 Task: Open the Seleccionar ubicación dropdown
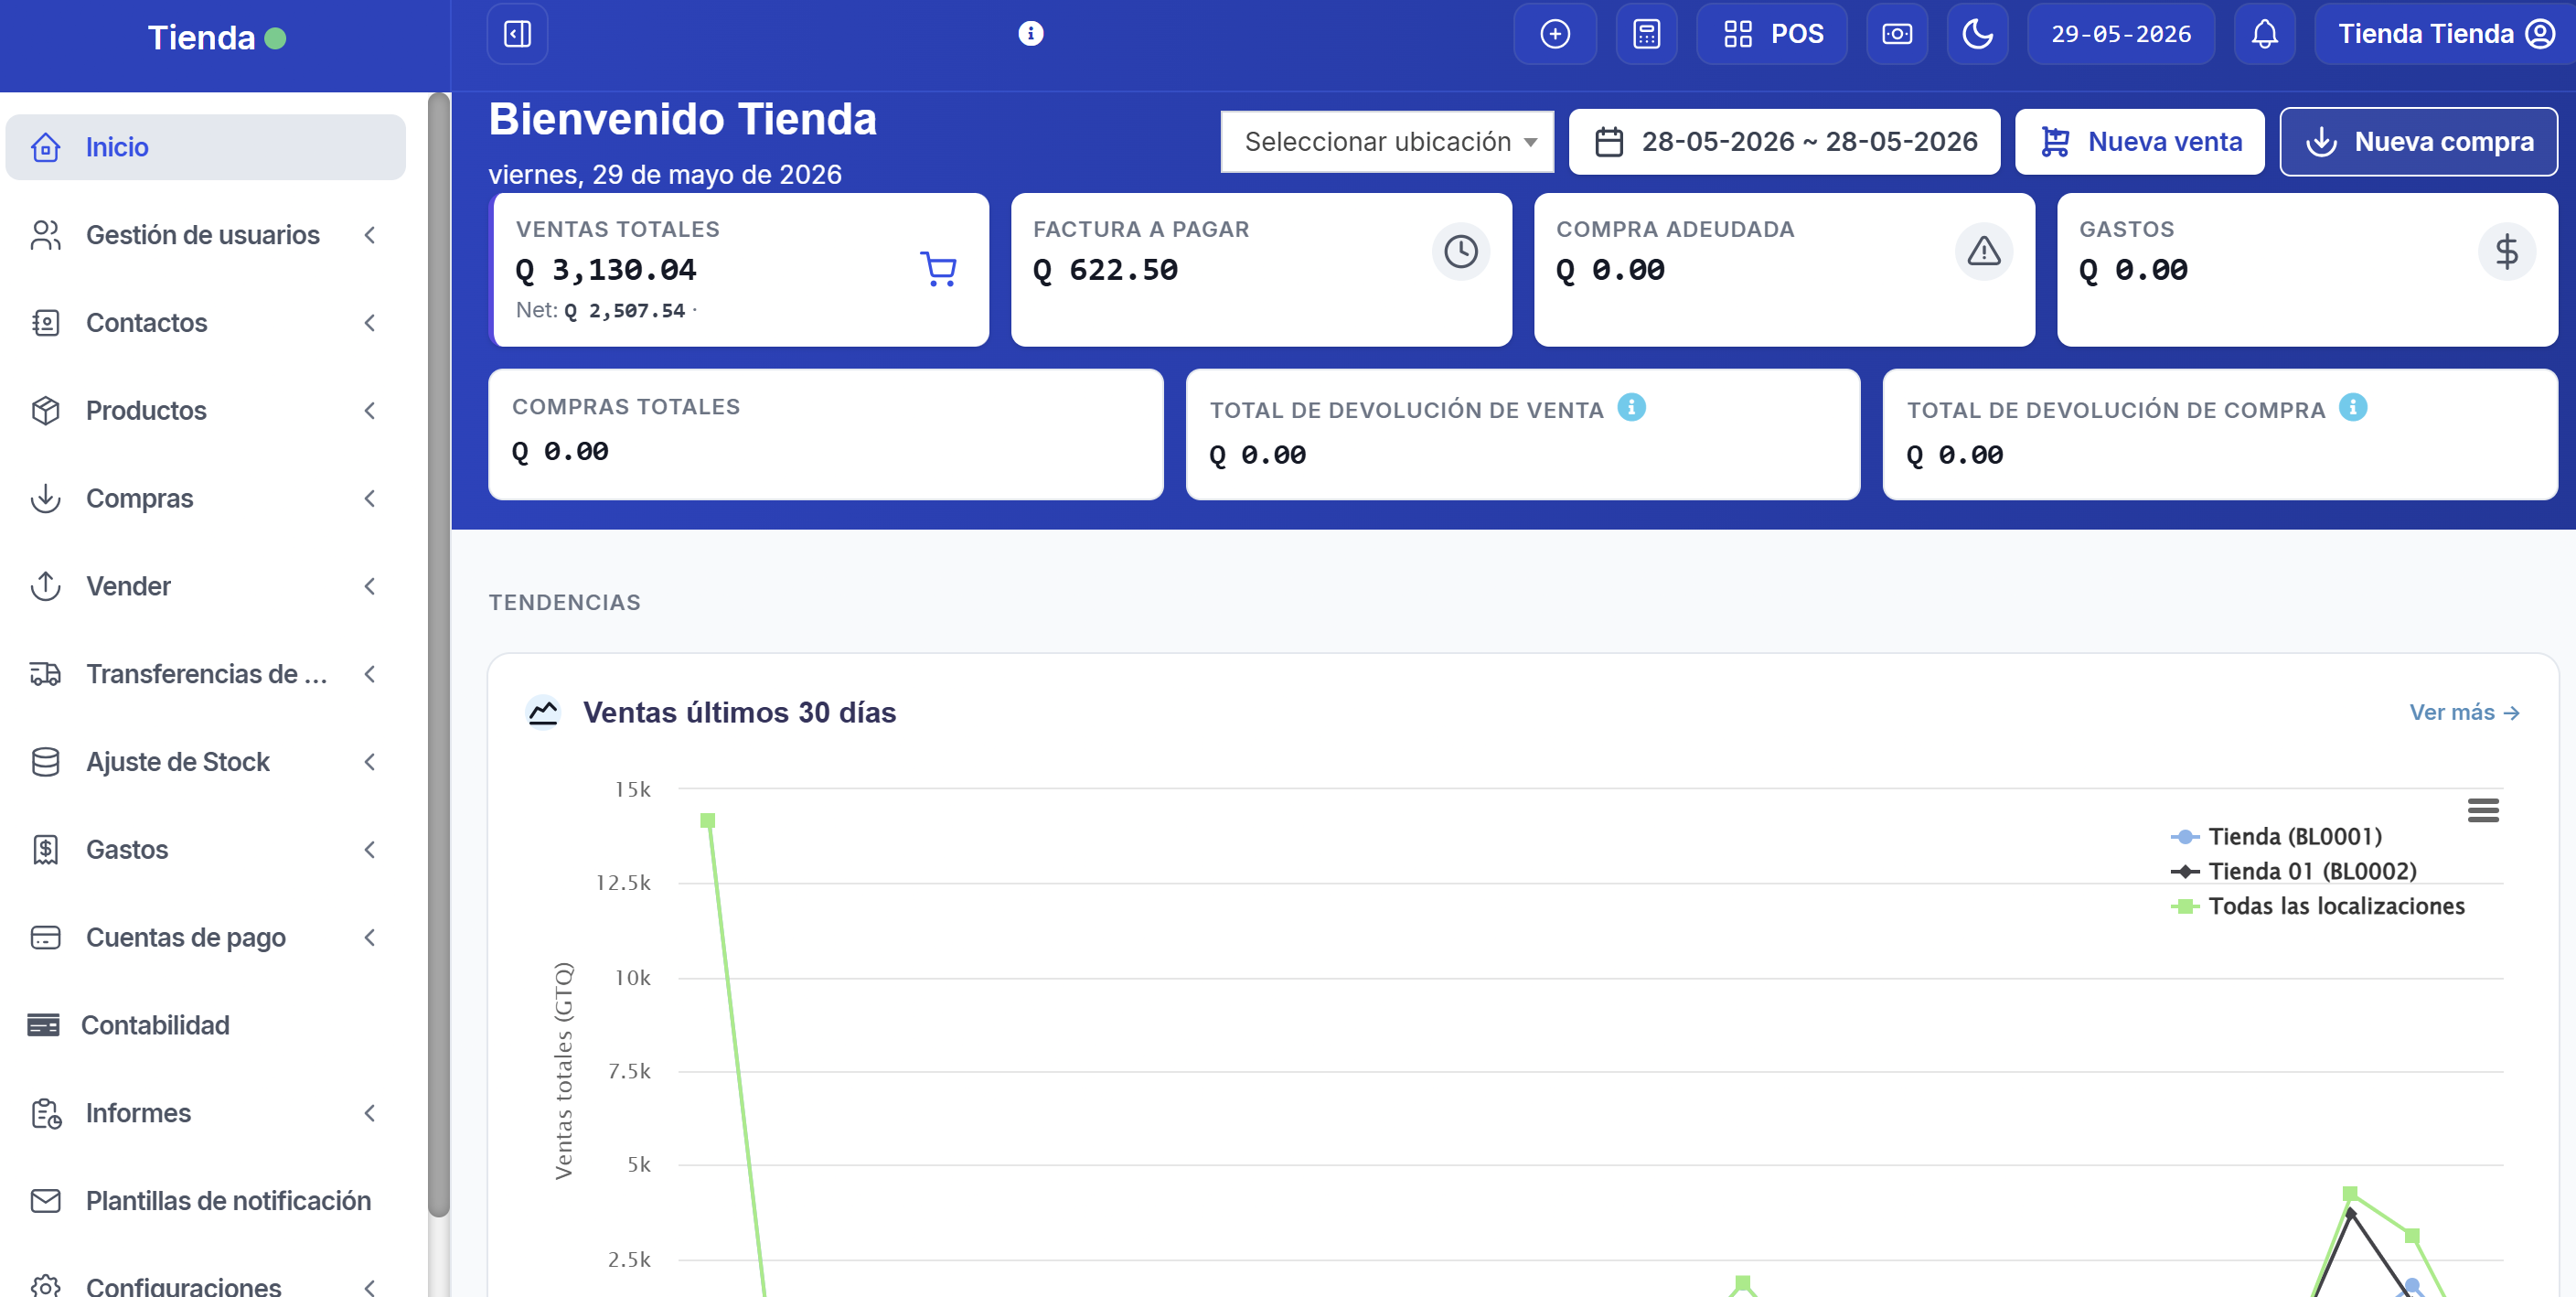click(1387, 142)
